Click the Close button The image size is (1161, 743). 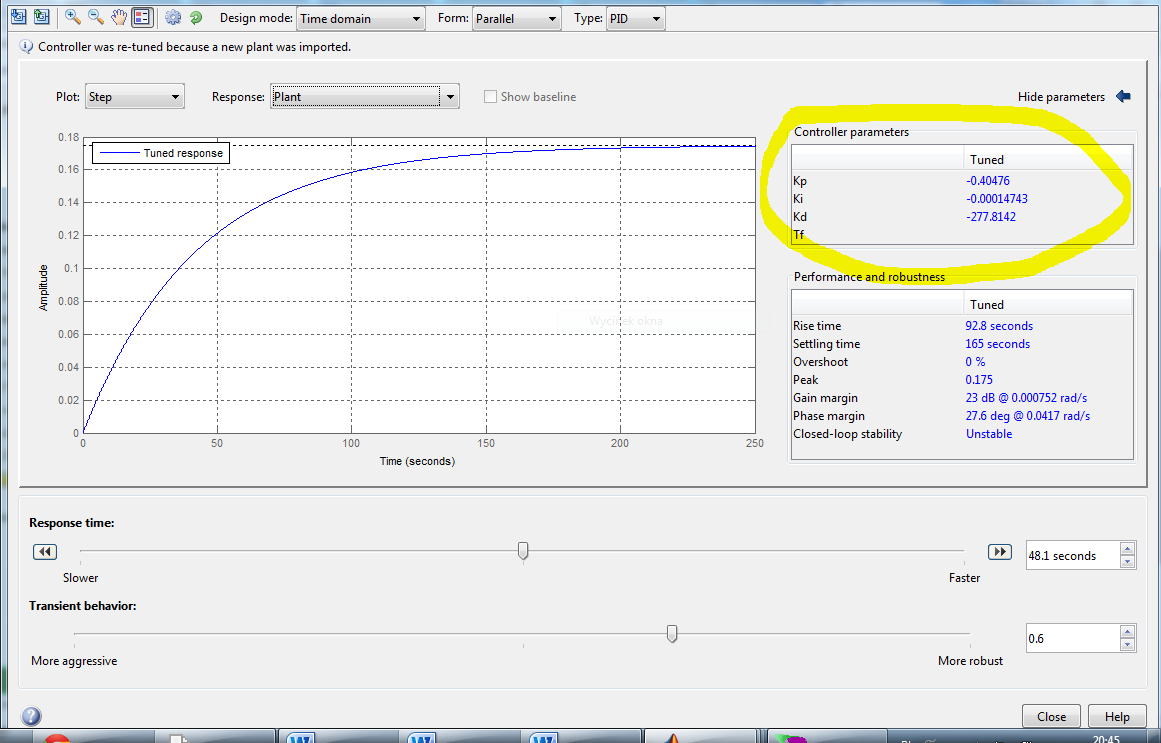coord(1051,716)
